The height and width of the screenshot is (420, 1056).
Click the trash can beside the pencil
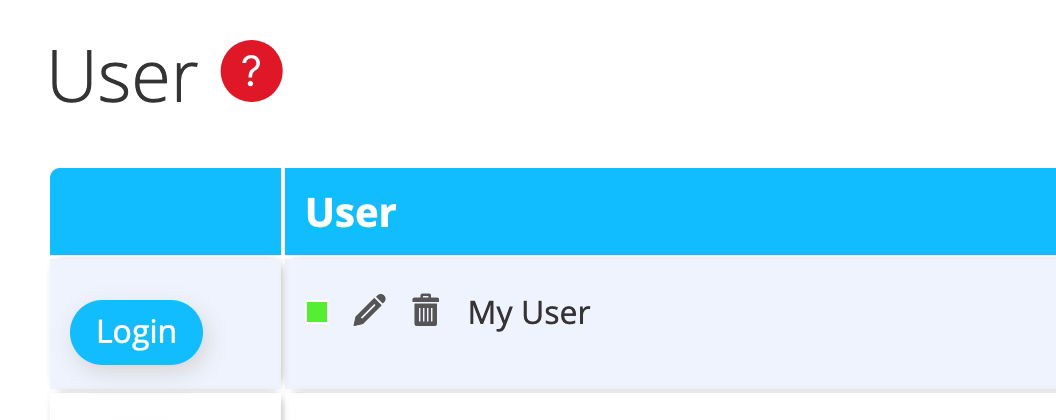(426, 311)
